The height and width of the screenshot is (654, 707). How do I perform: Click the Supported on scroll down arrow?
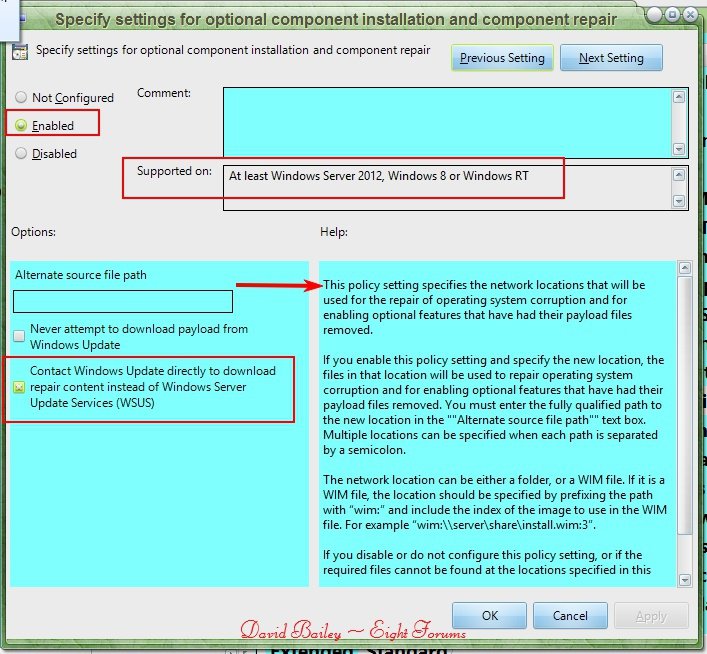coord(679,201)
